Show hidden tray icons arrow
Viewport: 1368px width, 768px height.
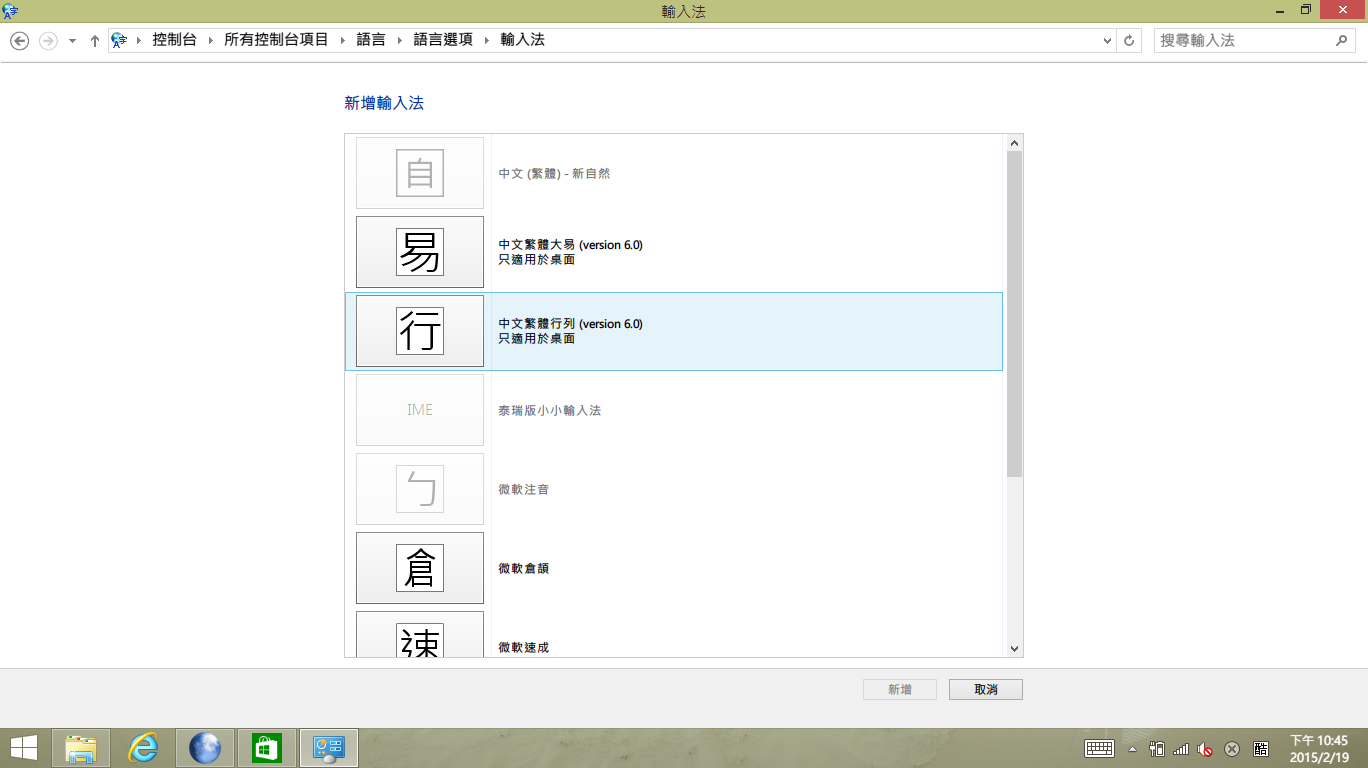pyautogui.click(x=1133, y=749)
